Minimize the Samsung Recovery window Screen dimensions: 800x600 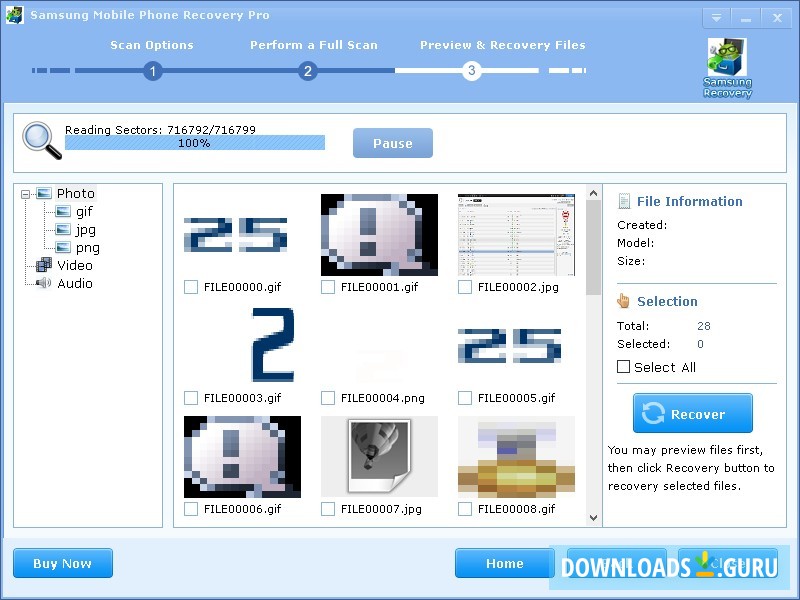point(746,18)
